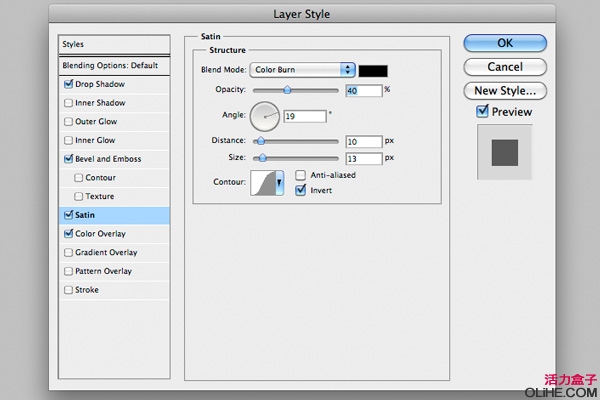Click the Distance value field
This screenshot has width=600, height=400.
pyautogui.click(x=364, y=142)
